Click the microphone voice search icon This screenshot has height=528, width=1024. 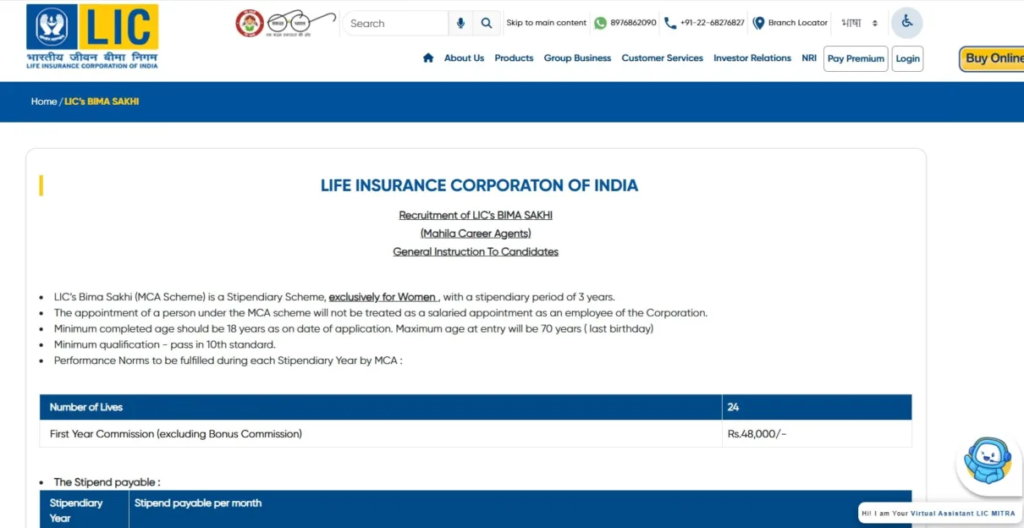click(460, 23)
